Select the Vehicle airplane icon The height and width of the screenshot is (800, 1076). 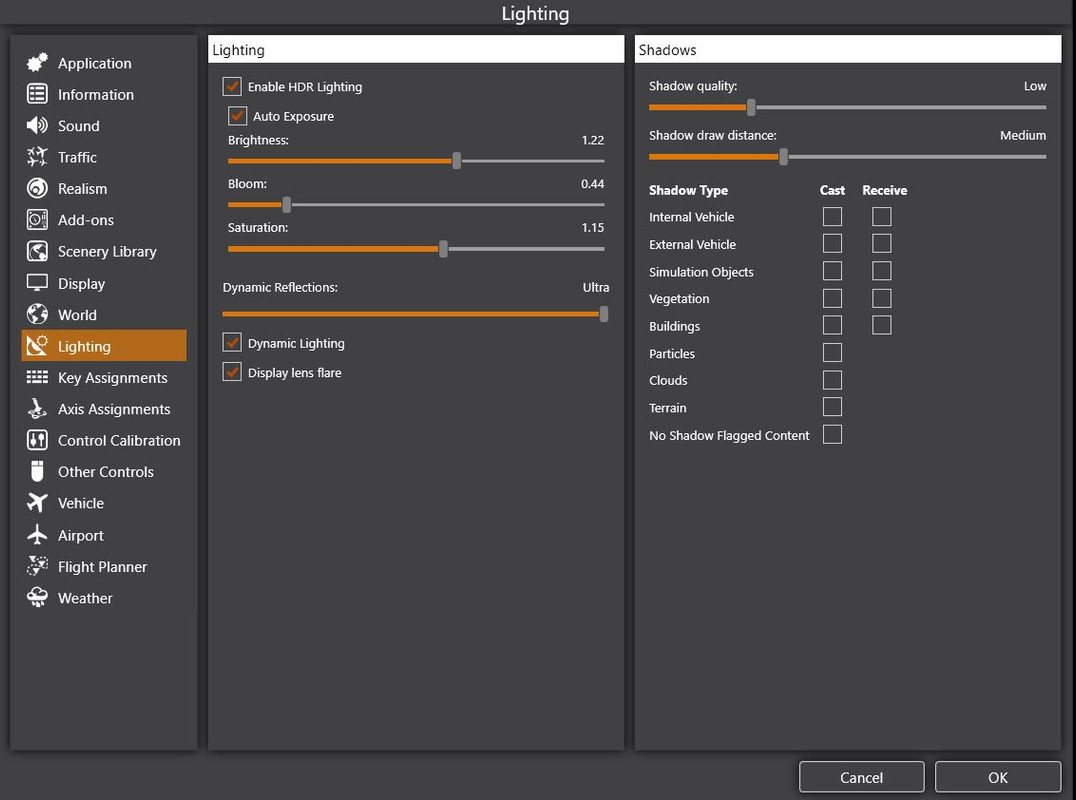(x=37, y=503)
